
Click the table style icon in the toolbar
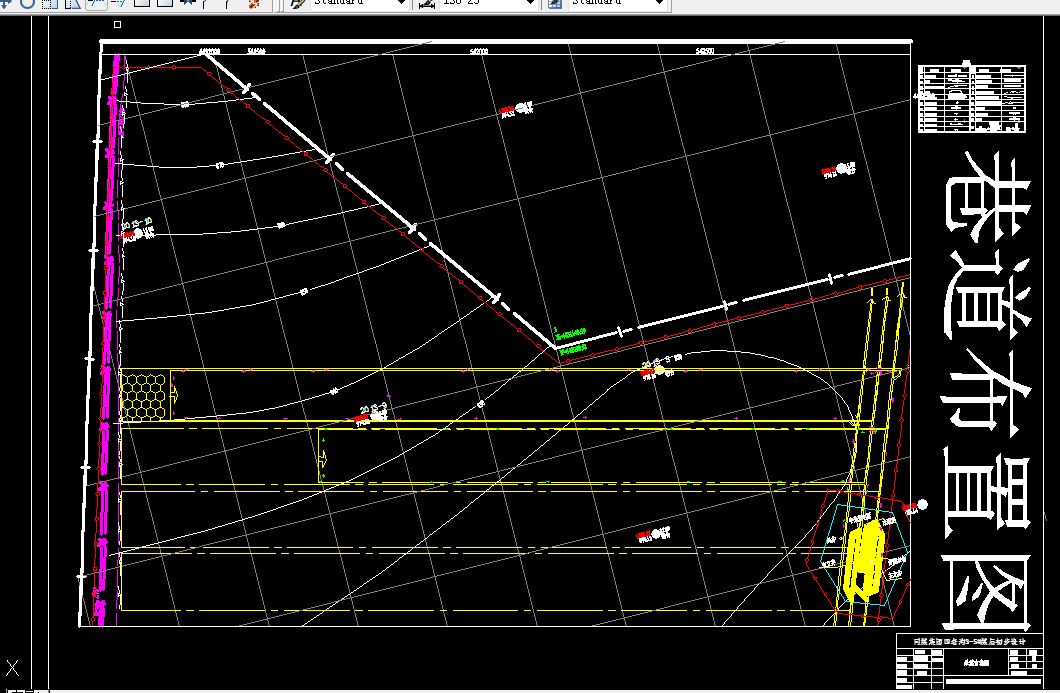point(554,3)
